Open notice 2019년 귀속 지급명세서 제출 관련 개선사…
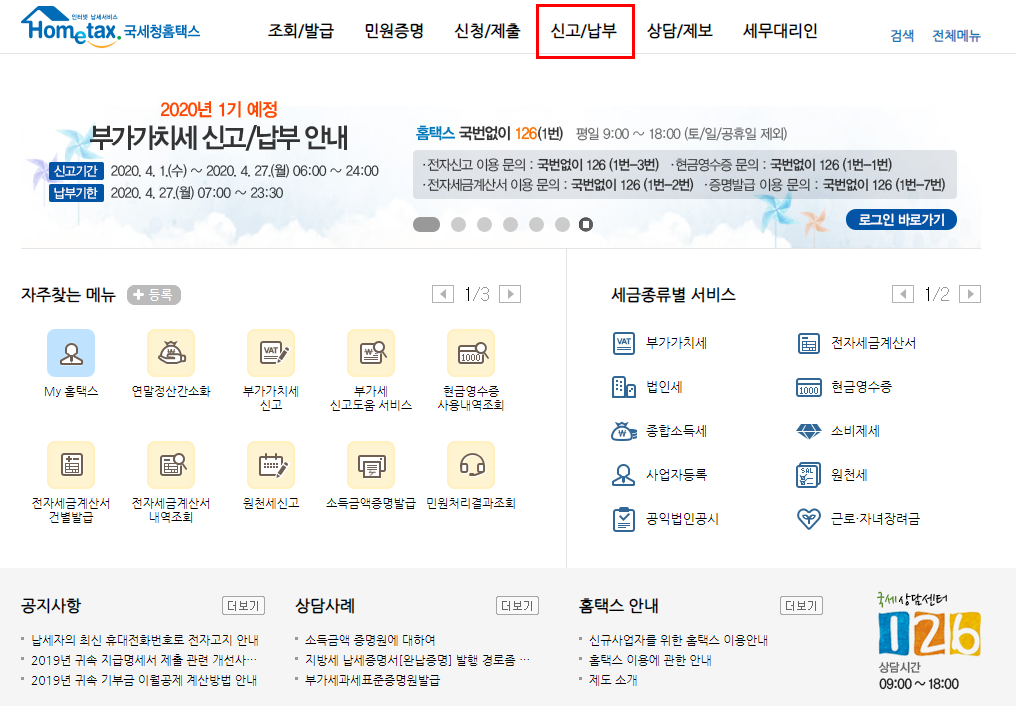This screenshot has height=706, width=1016. click(144, 660)
